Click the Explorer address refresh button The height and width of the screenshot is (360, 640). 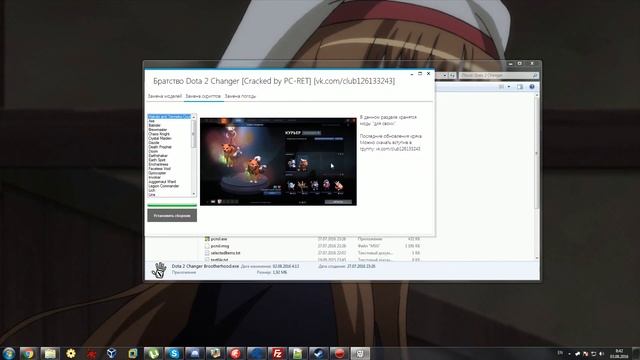coord(452,76)
